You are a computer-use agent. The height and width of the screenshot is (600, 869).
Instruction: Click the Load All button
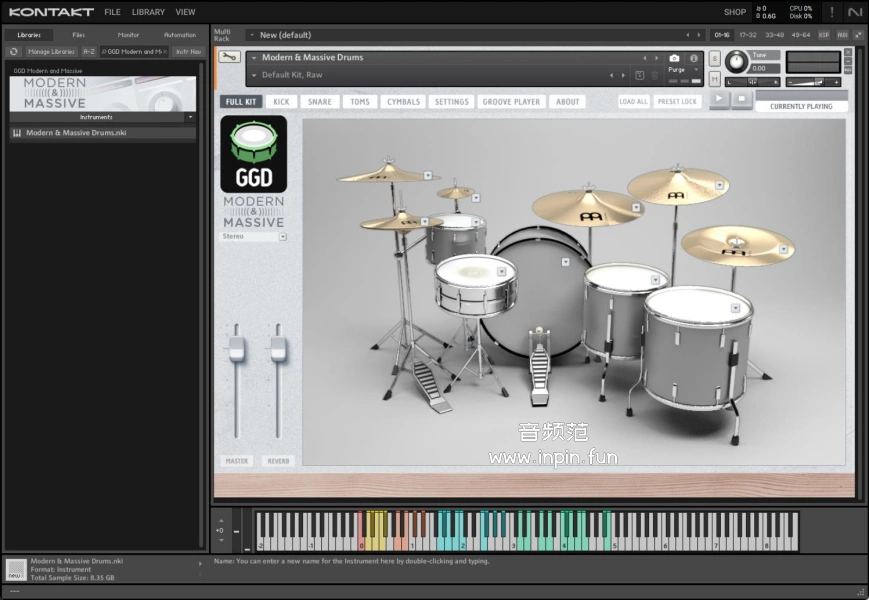[633, 102]
